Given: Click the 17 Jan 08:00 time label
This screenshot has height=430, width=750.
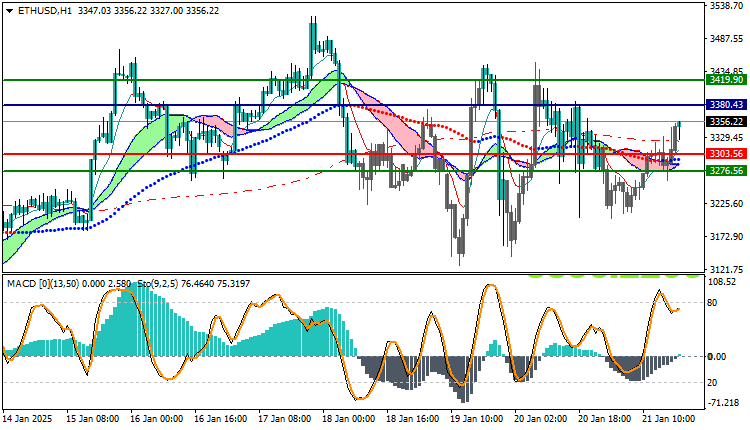Looking at the screenshot, I should point(285,419).
